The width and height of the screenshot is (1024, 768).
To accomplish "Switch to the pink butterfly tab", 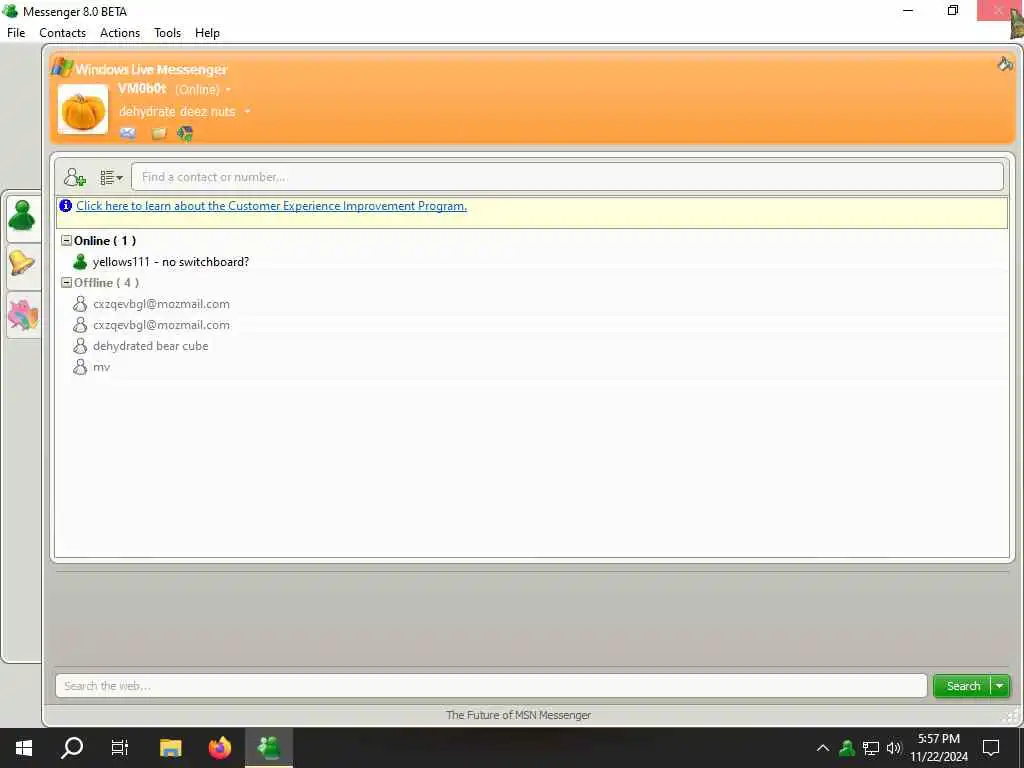I will click(23, 315).
